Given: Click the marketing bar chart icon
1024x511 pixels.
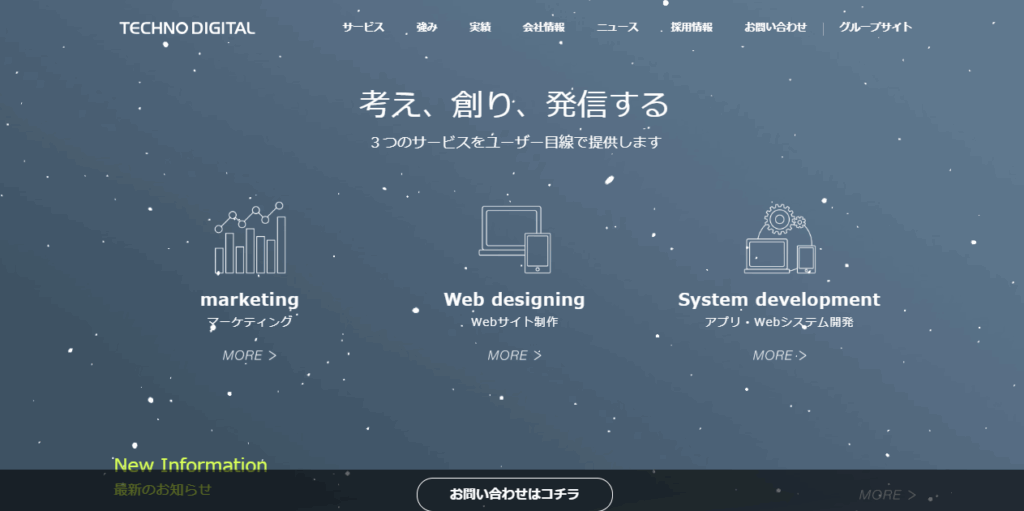Looking at the screenshot, I should [x=250, y=238].
